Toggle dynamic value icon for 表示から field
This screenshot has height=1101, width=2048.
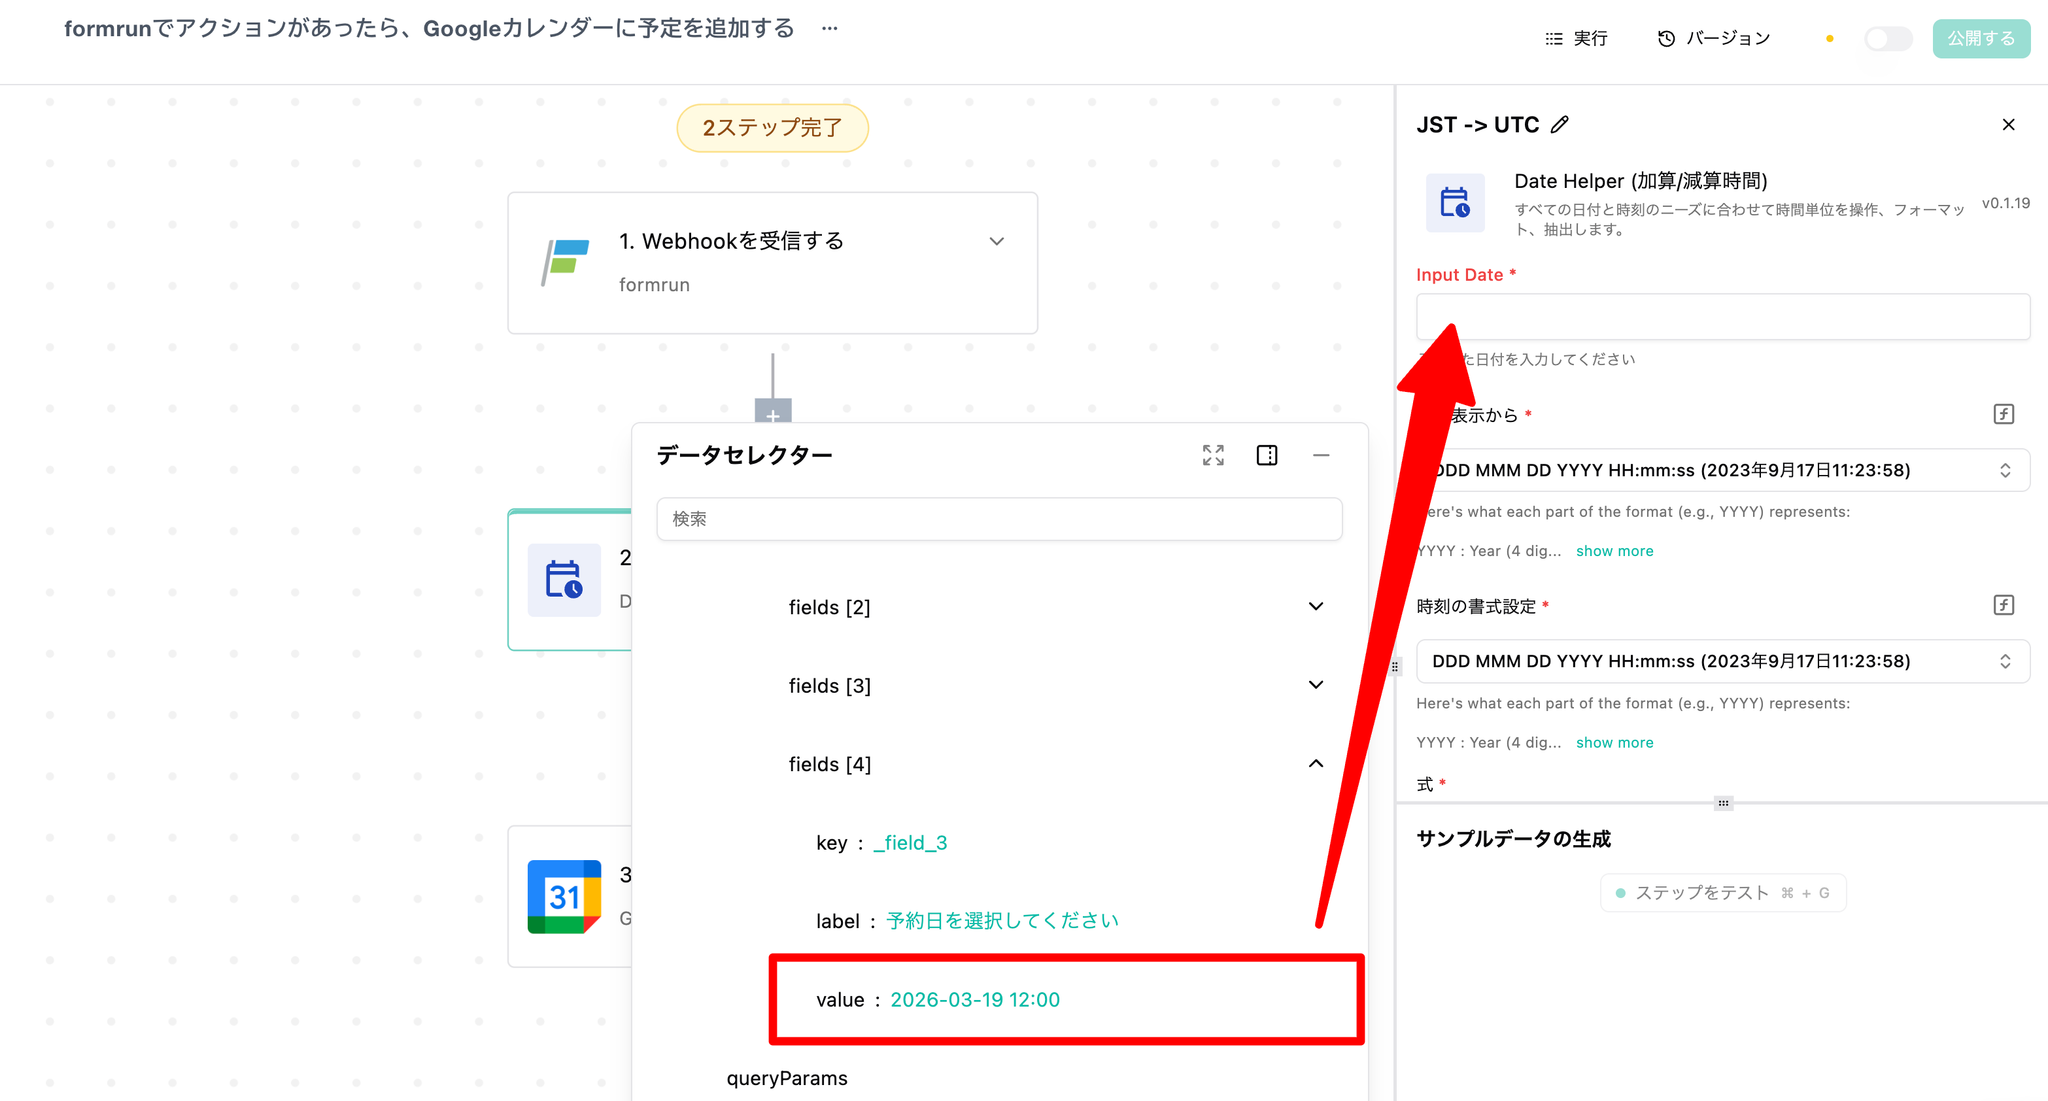[2003, 414]
